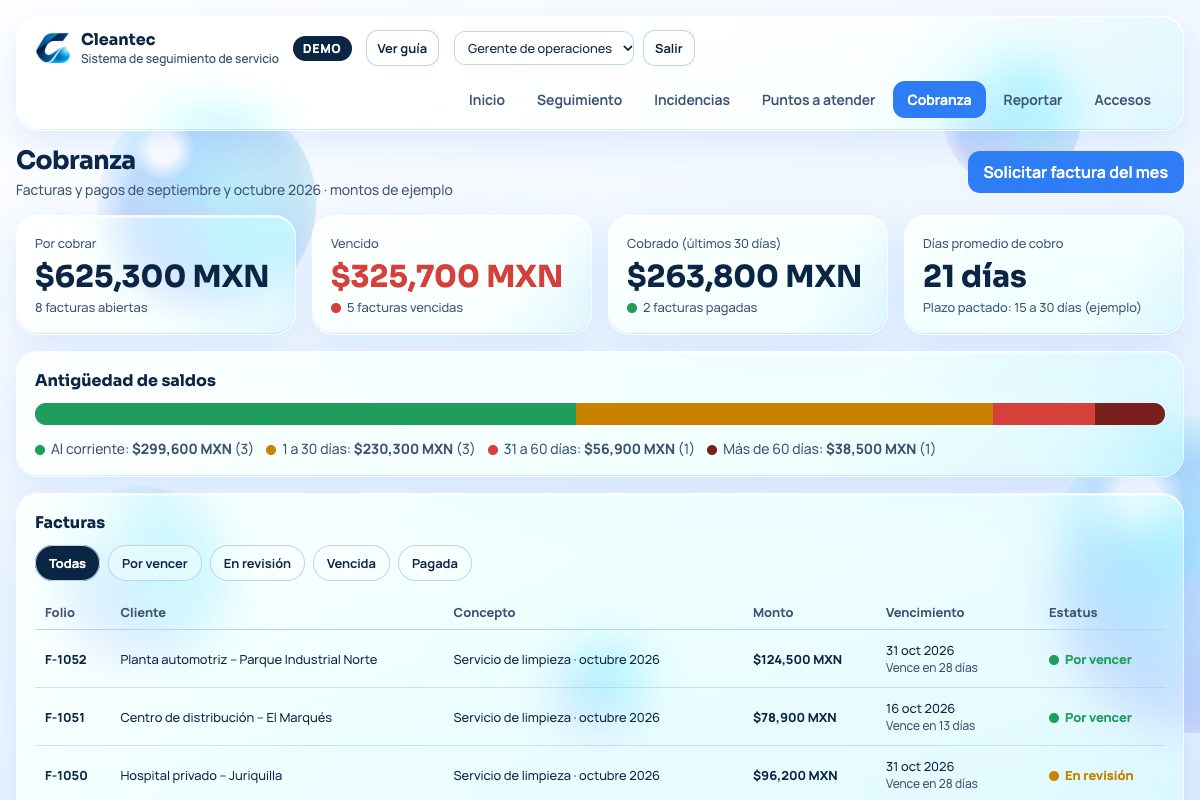
Task: Click the Cleantec logo icon
Action: point(53,48)
